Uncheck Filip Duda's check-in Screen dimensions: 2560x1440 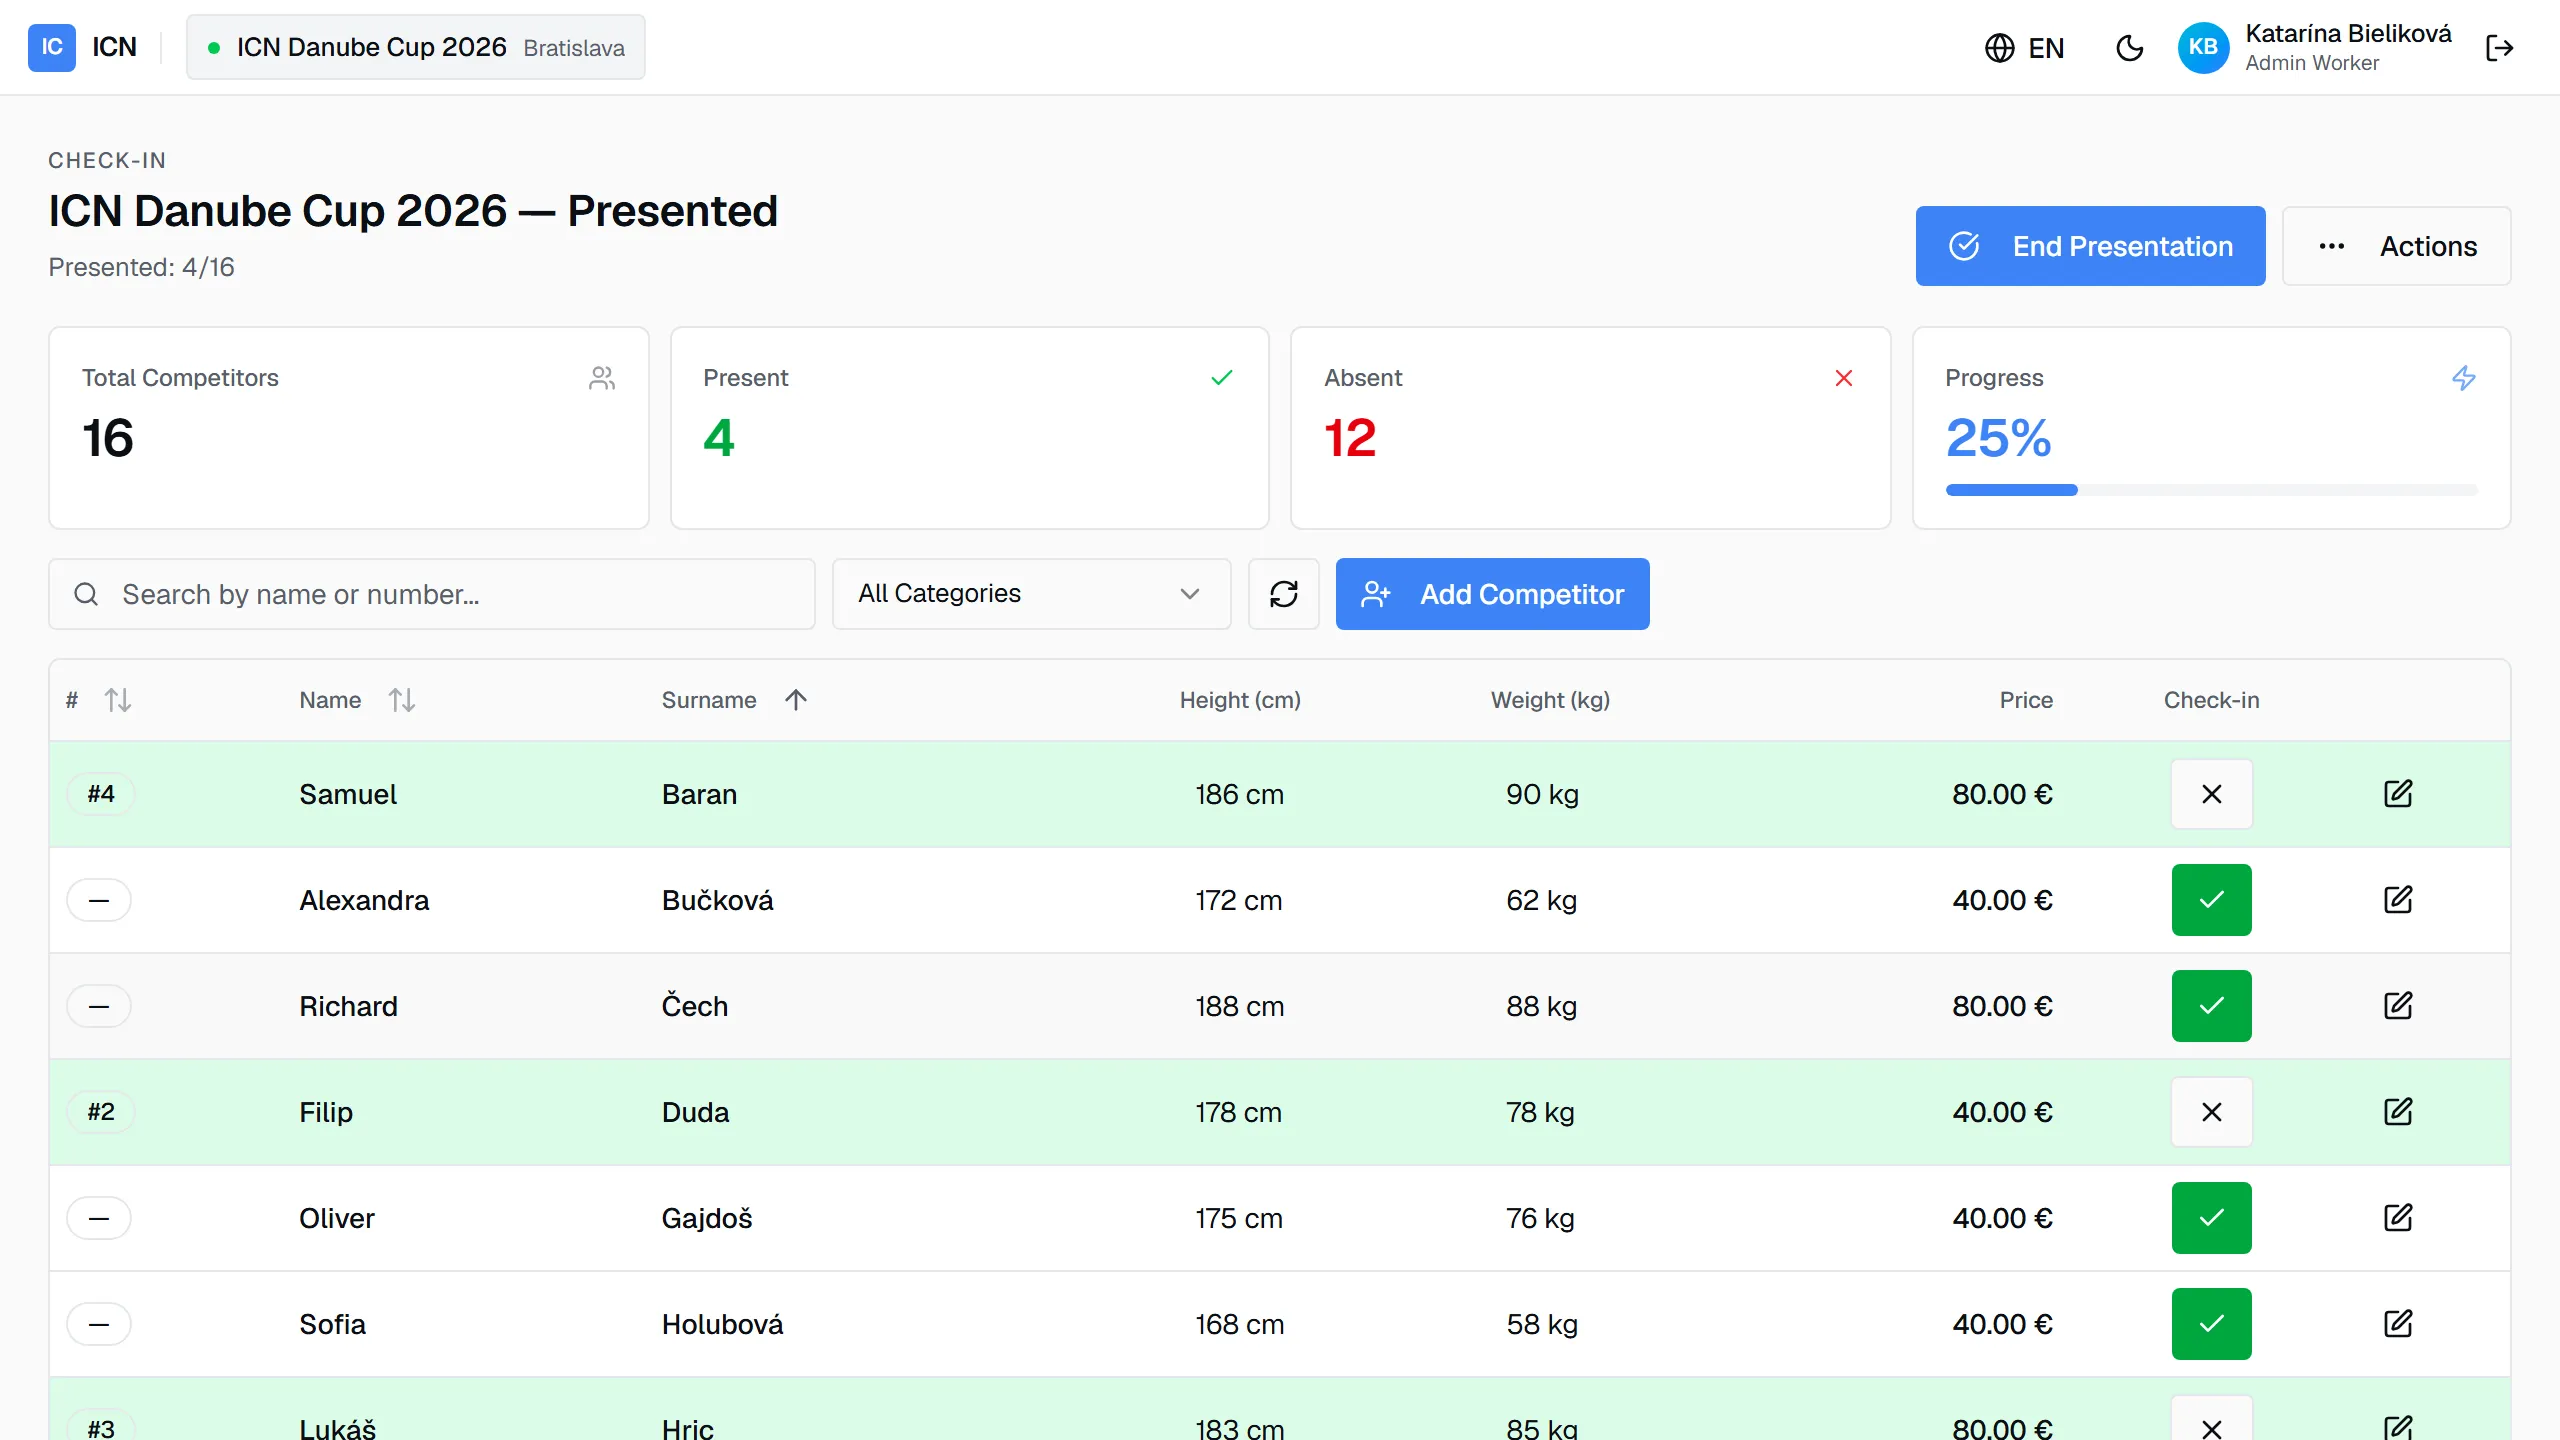2211,1112
